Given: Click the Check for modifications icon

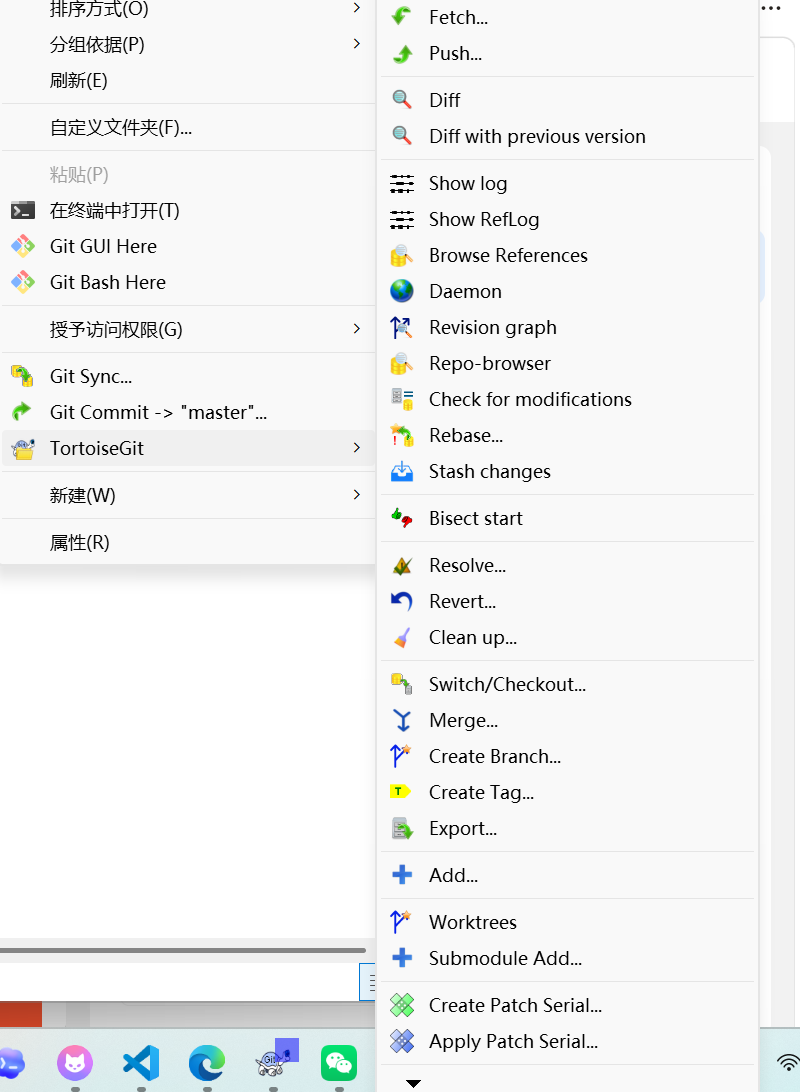Looking at the screenshot, I should click(x=402, y=399).
